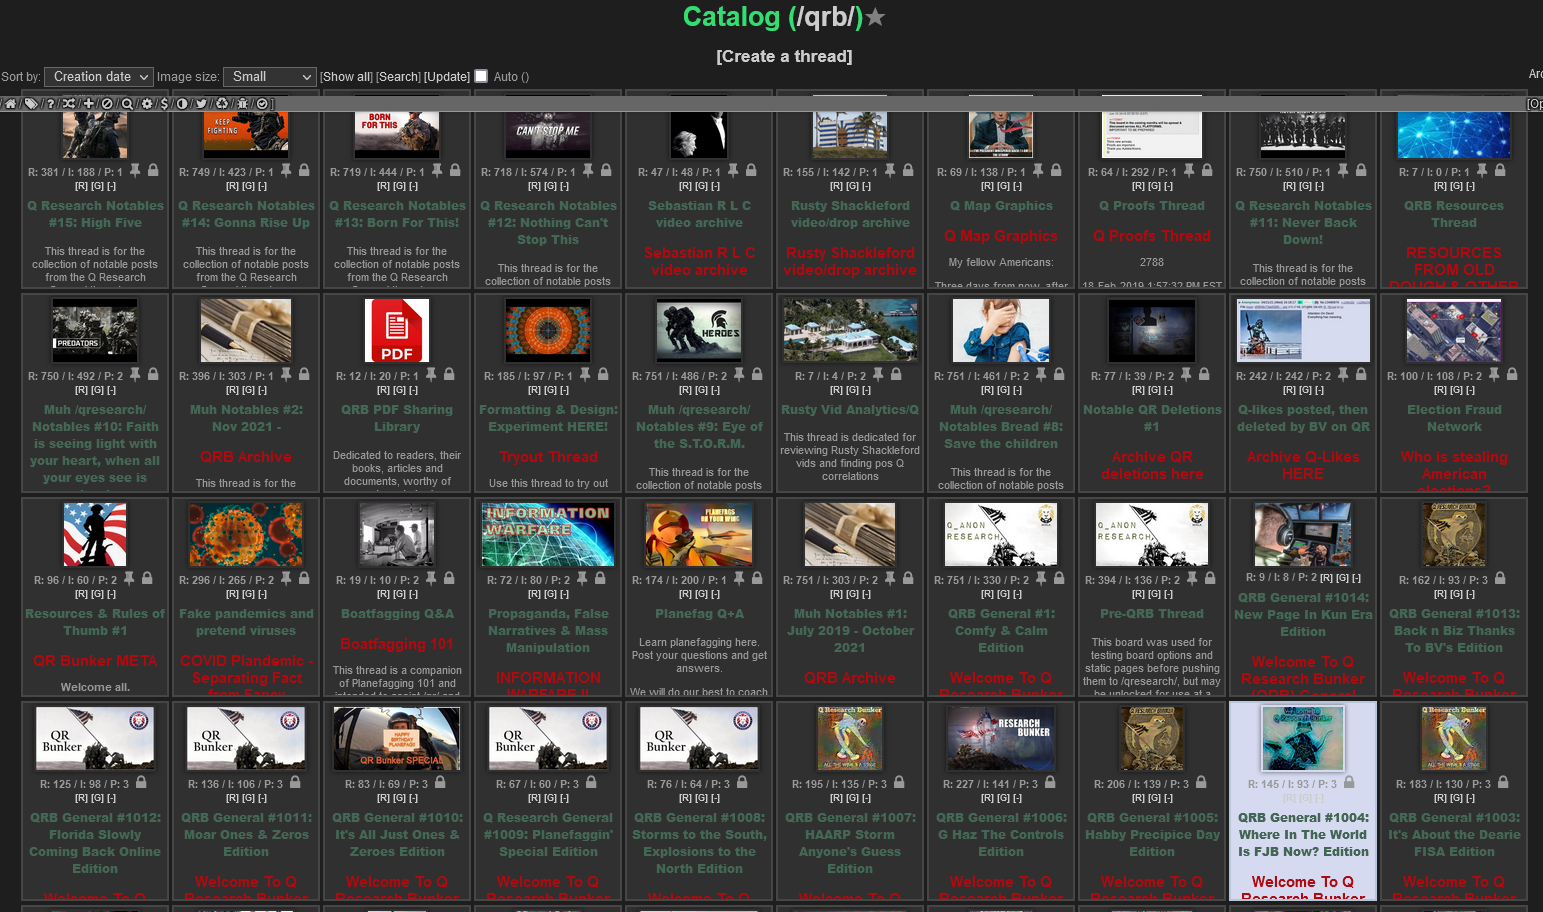Click the dollar sign icon in top bar
The image size is (1543, 912).
[165, 104]
